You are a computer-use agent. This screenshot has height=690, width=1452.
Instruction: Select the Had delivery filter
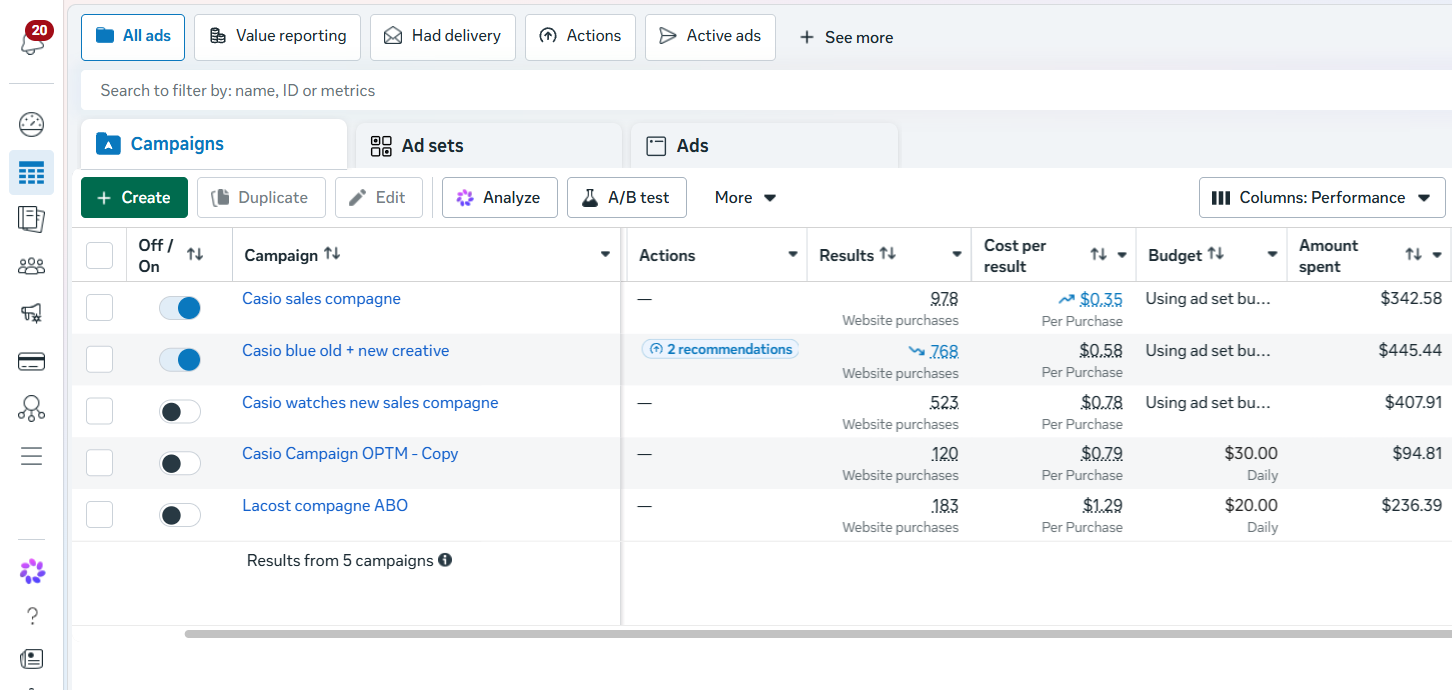443,36
